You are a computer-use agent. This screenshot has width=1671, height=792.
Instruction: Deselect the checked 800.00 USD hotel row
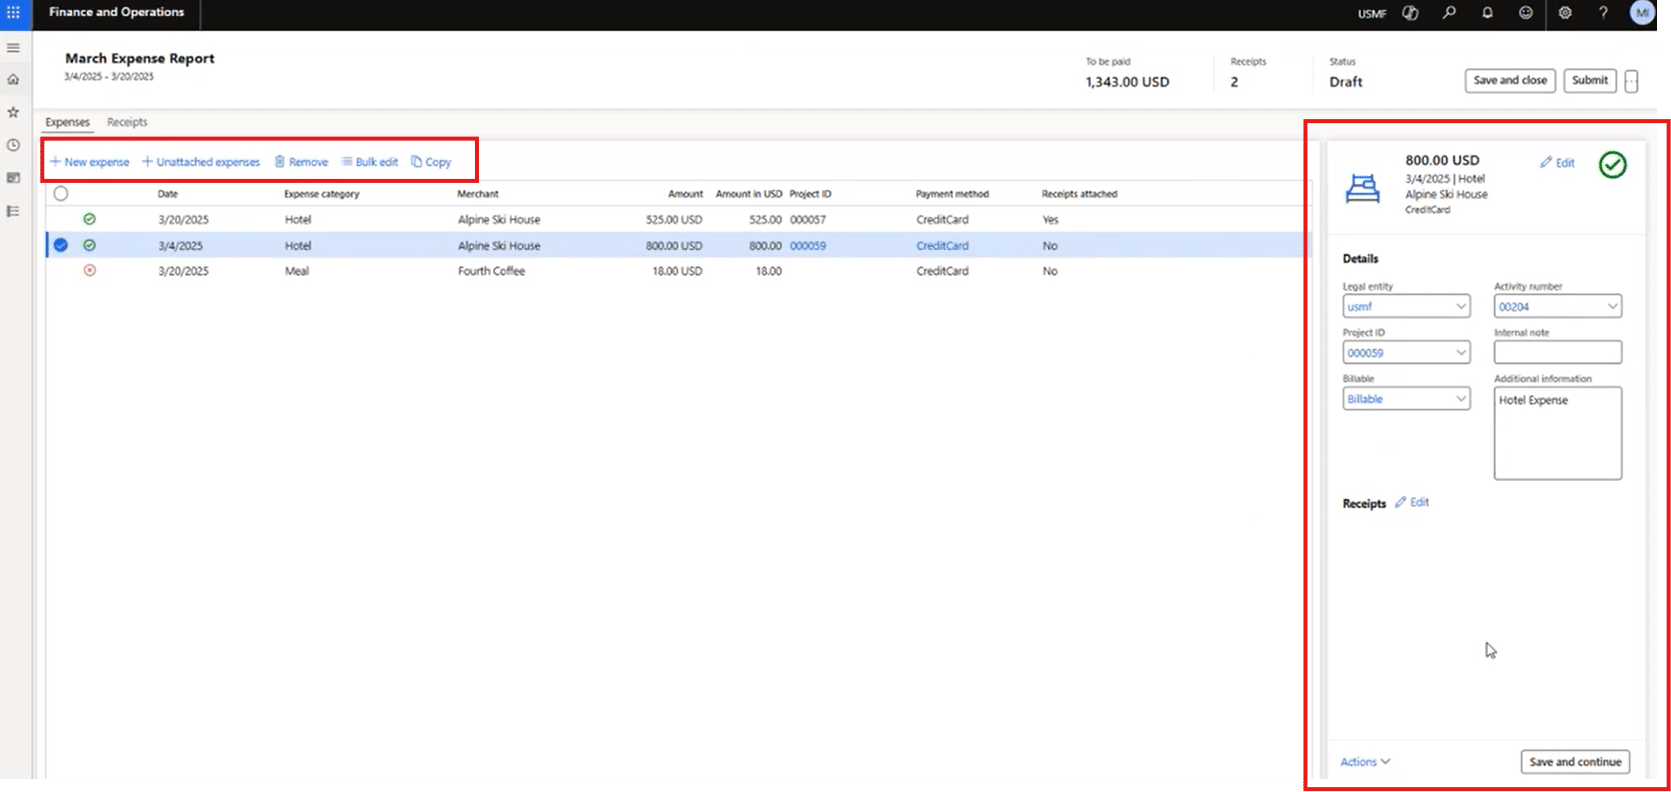pos(61,245)
